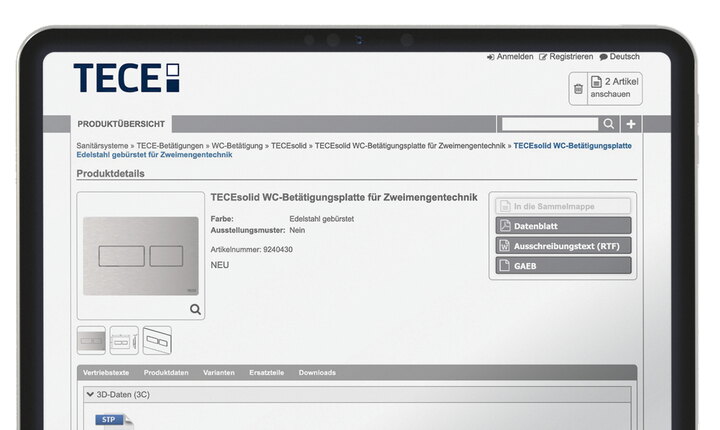This screenshot has width=720, height=430.
Task: Select the Ersatzteile tab
Action: [266, 373]
